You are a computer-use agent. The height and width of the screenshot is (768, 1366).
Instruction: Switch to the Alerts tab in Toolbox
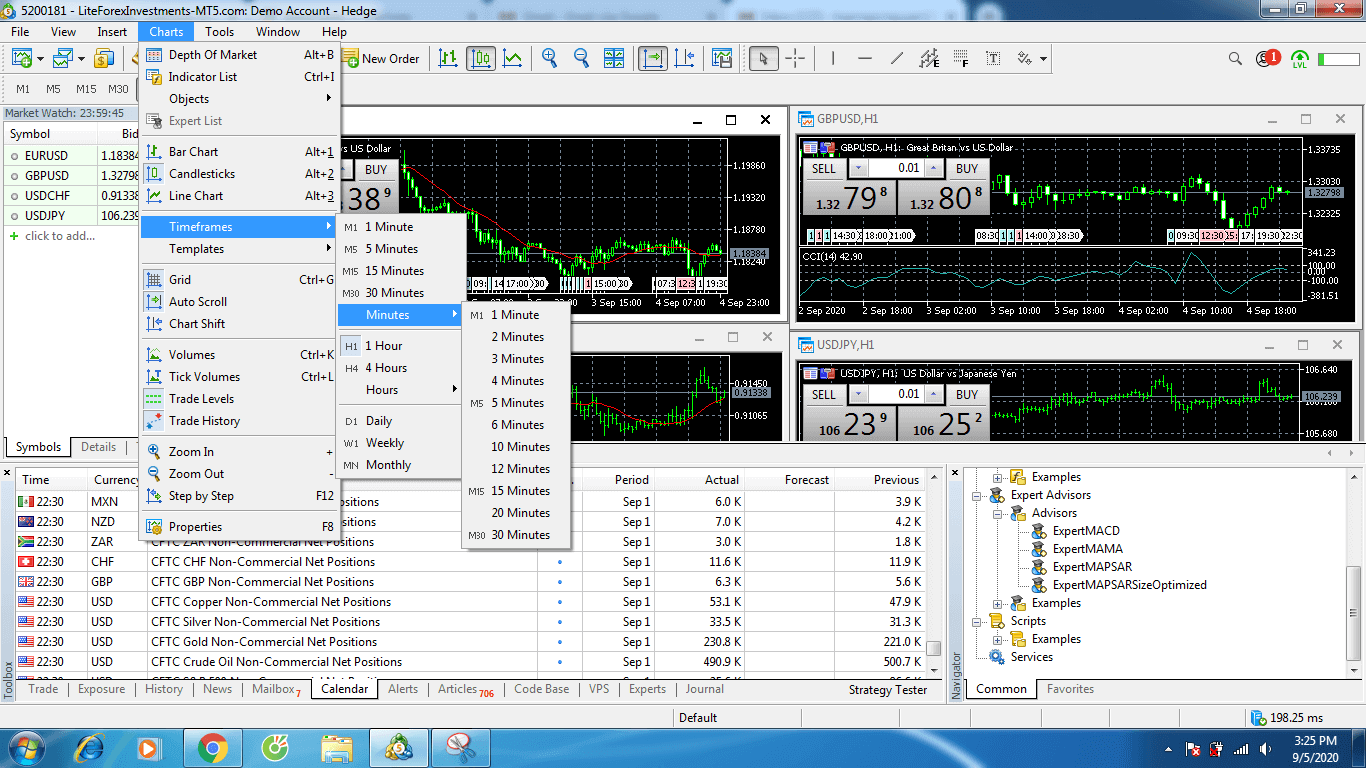403,689
